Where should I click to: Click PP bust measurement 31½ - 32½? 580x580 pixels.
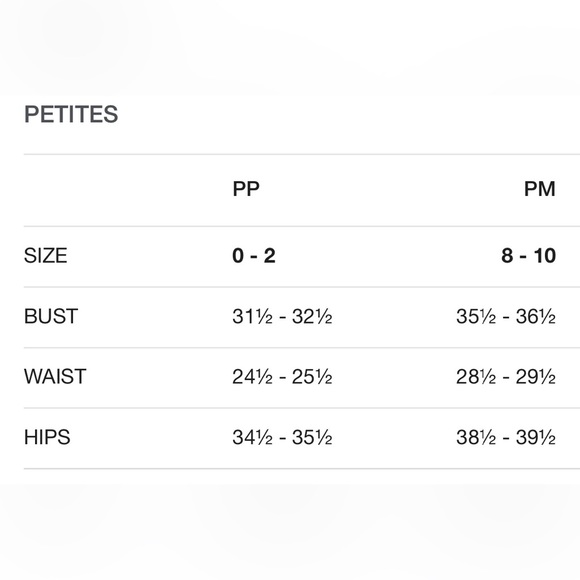282,317
